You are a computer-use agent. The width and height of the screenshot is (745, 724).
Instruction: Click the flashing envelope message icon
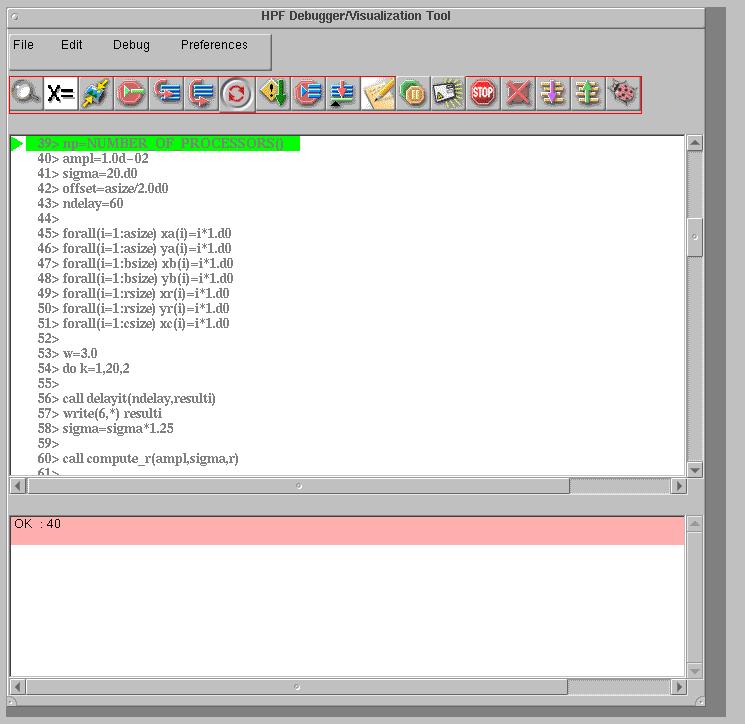coord(448,93)
